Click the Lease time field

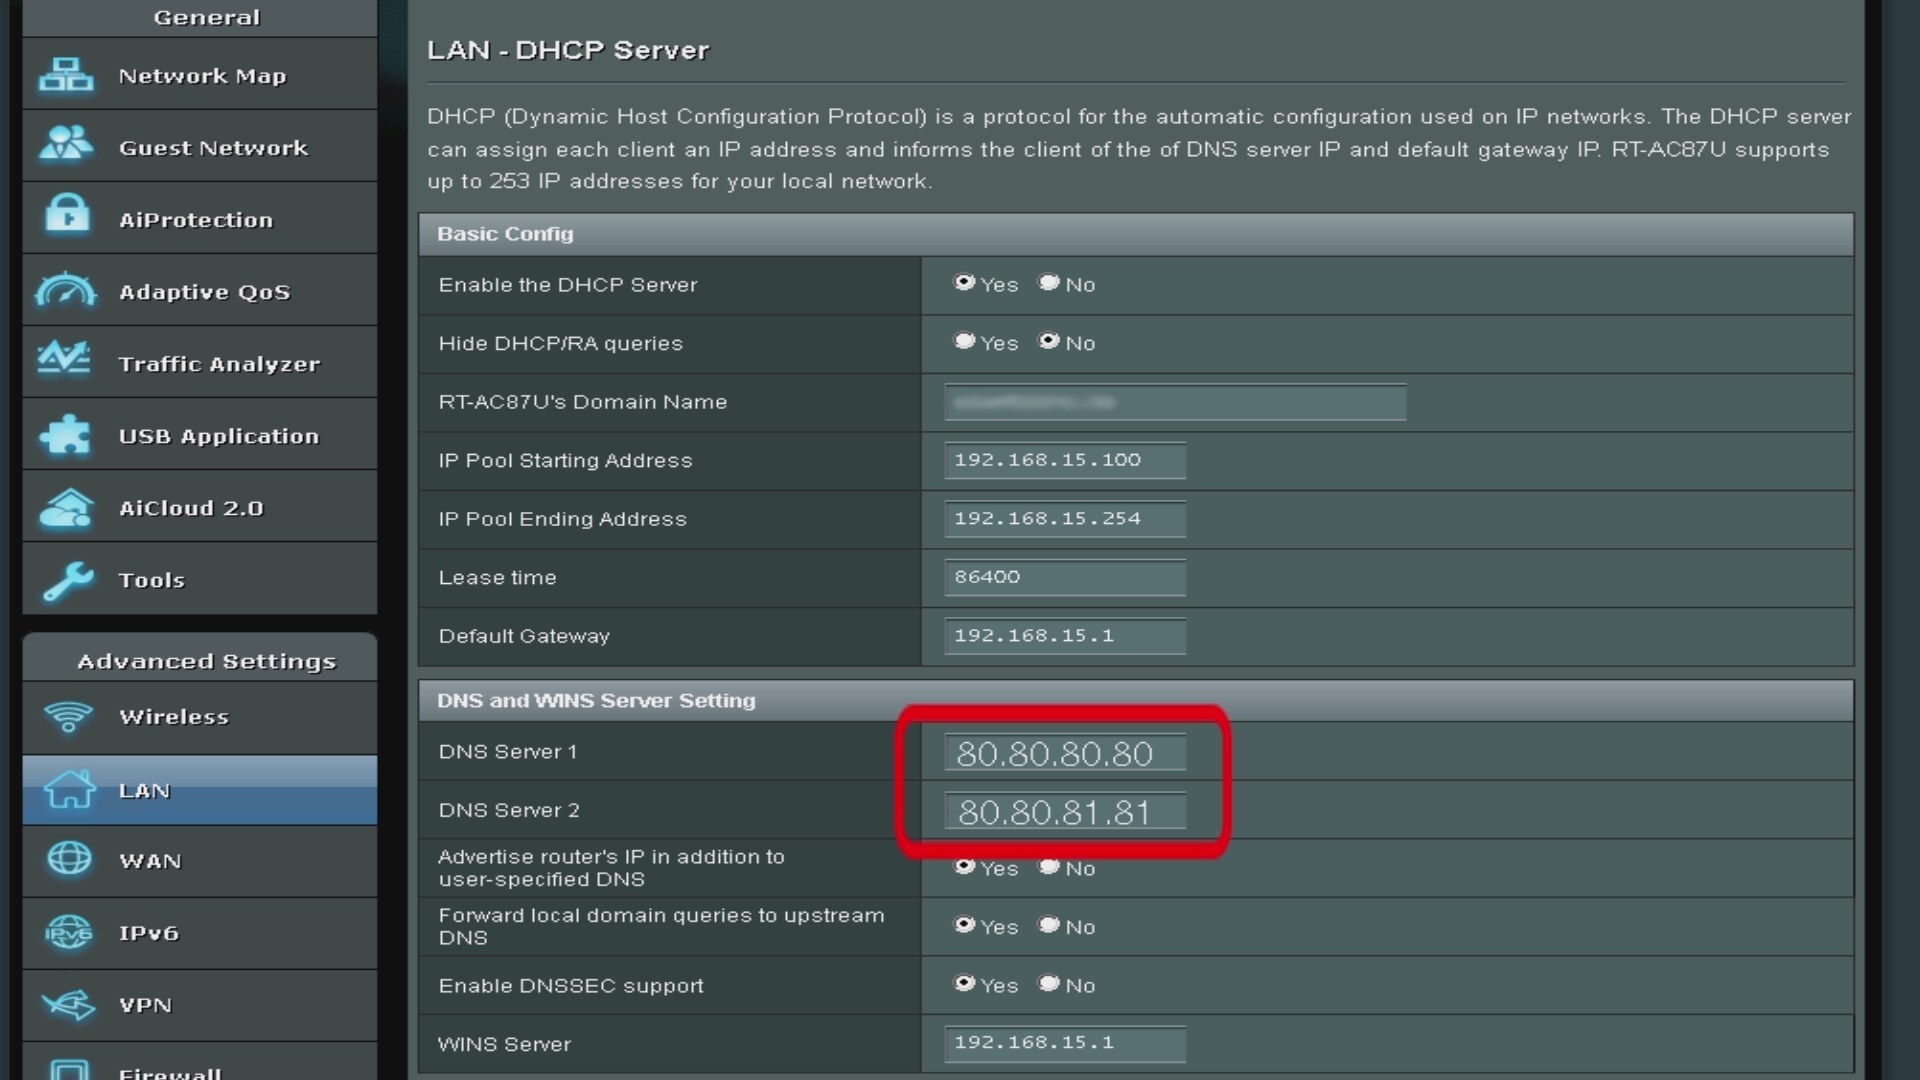1065,577
